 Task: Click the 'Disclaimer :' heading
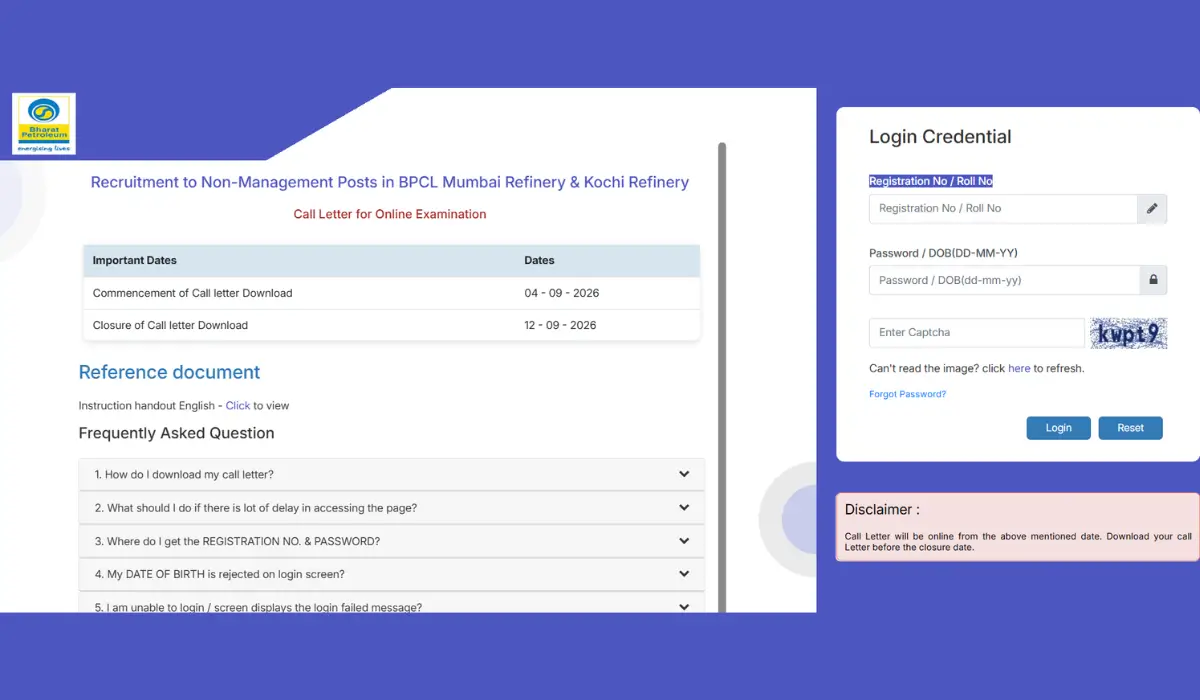click(x=882, y=509)
